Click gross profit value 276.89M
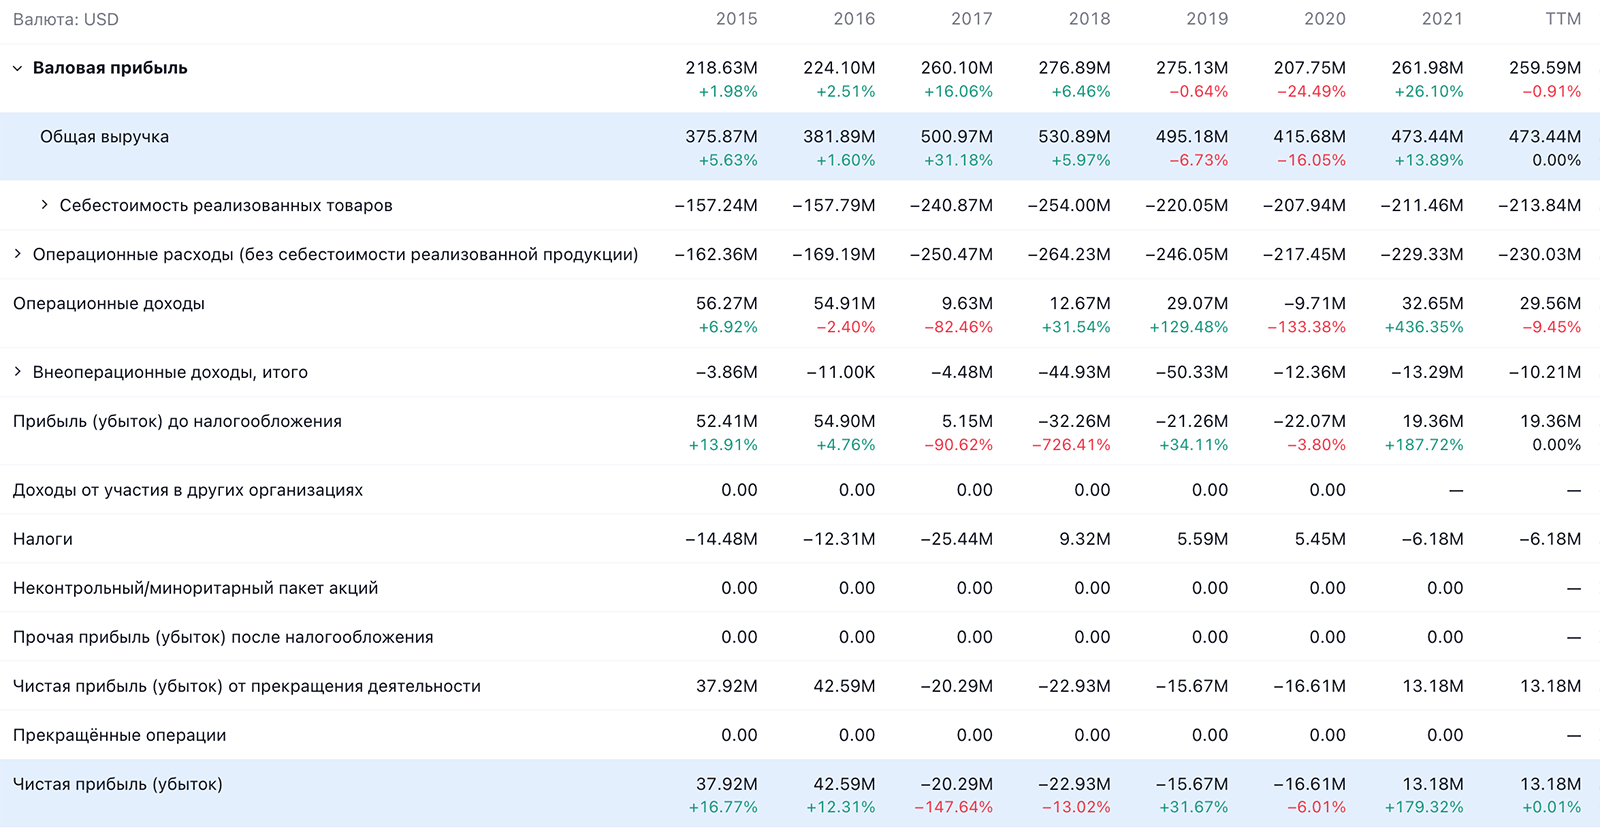This screenshot has height=828, width=1600. 1074,68
